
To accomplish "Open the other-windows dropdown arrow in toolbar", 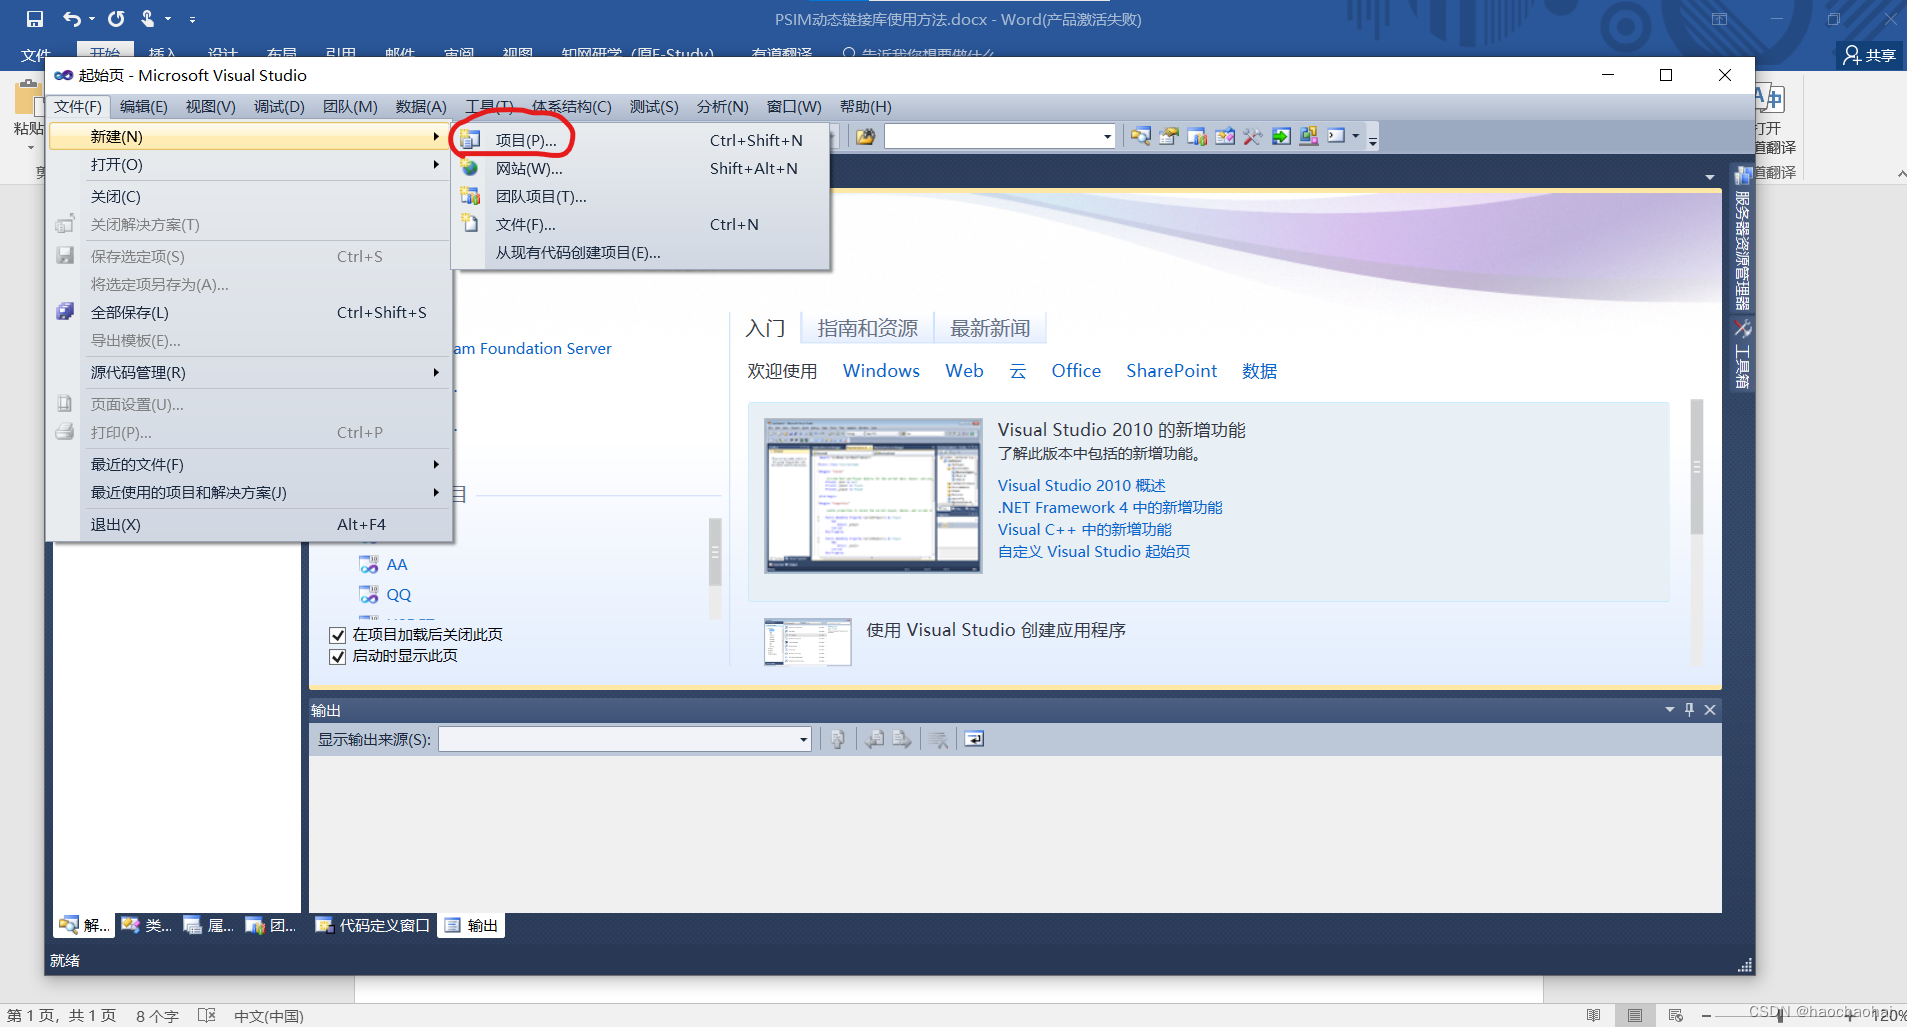I will pos(1355,136).
